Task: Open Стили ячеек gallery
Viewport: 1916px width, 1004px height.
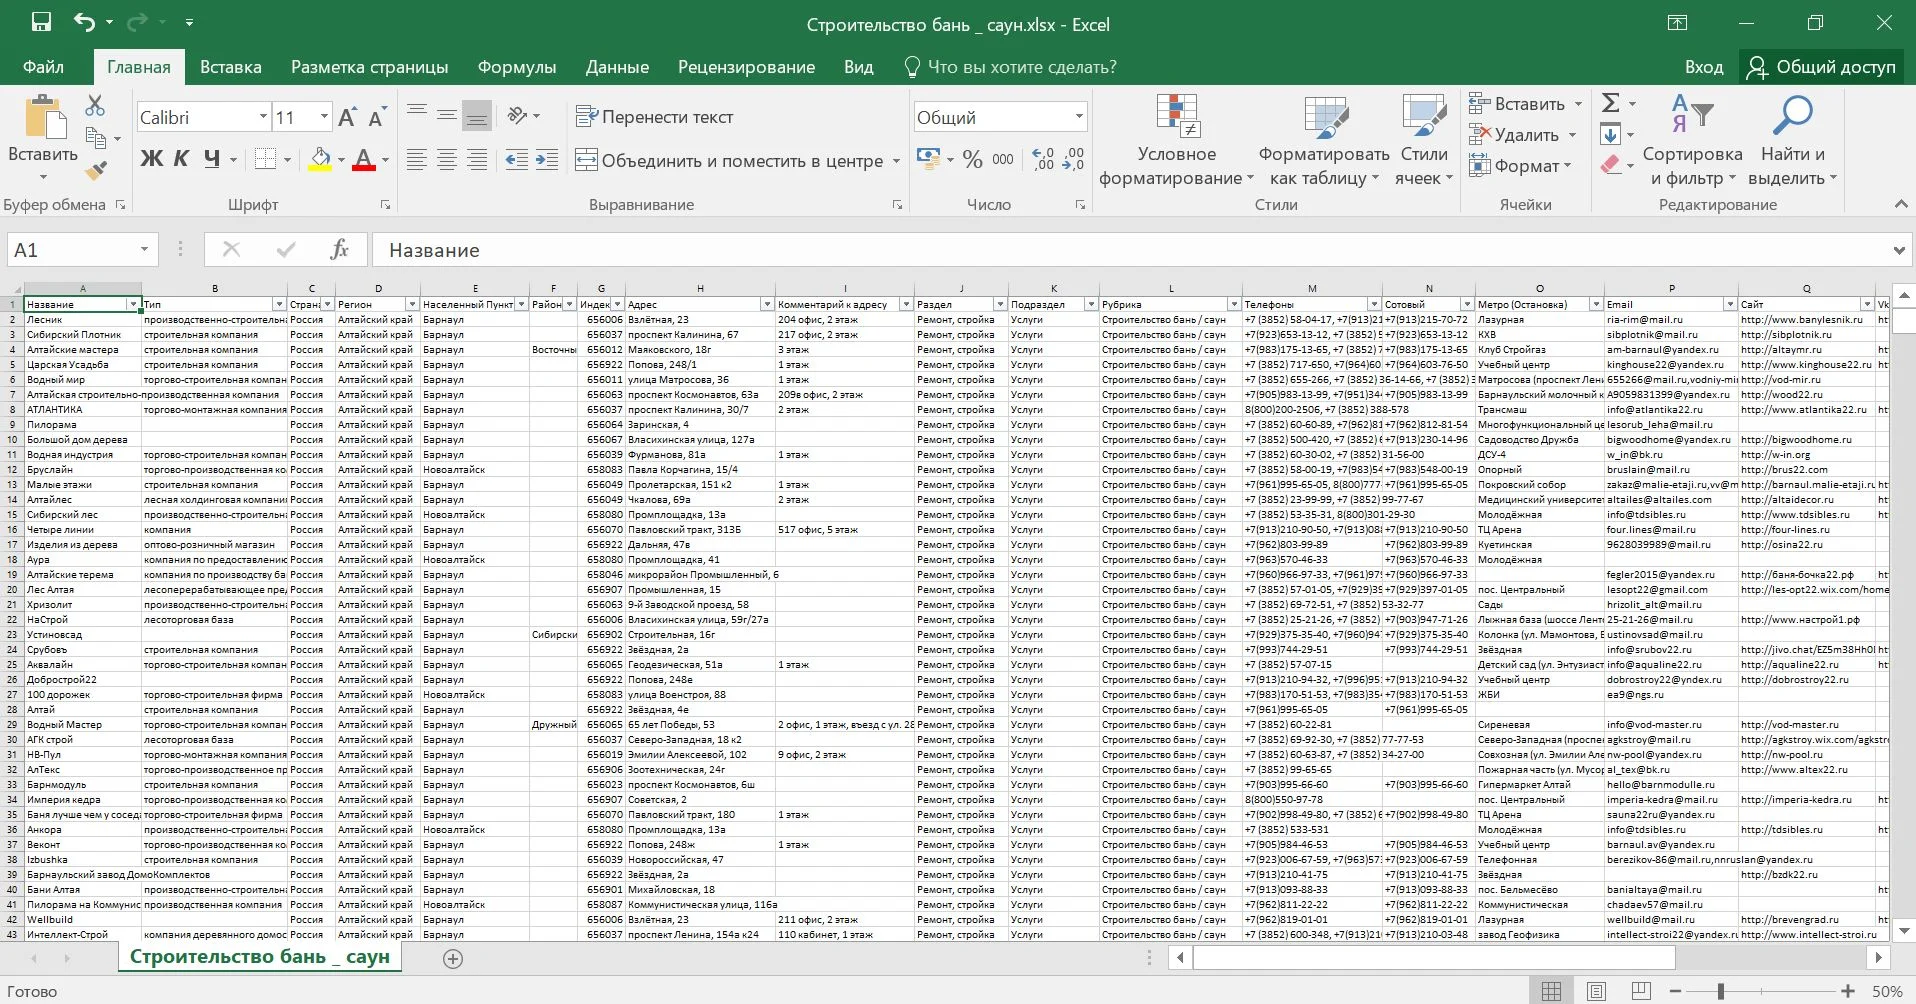Action: click(x=1424, y=141)
